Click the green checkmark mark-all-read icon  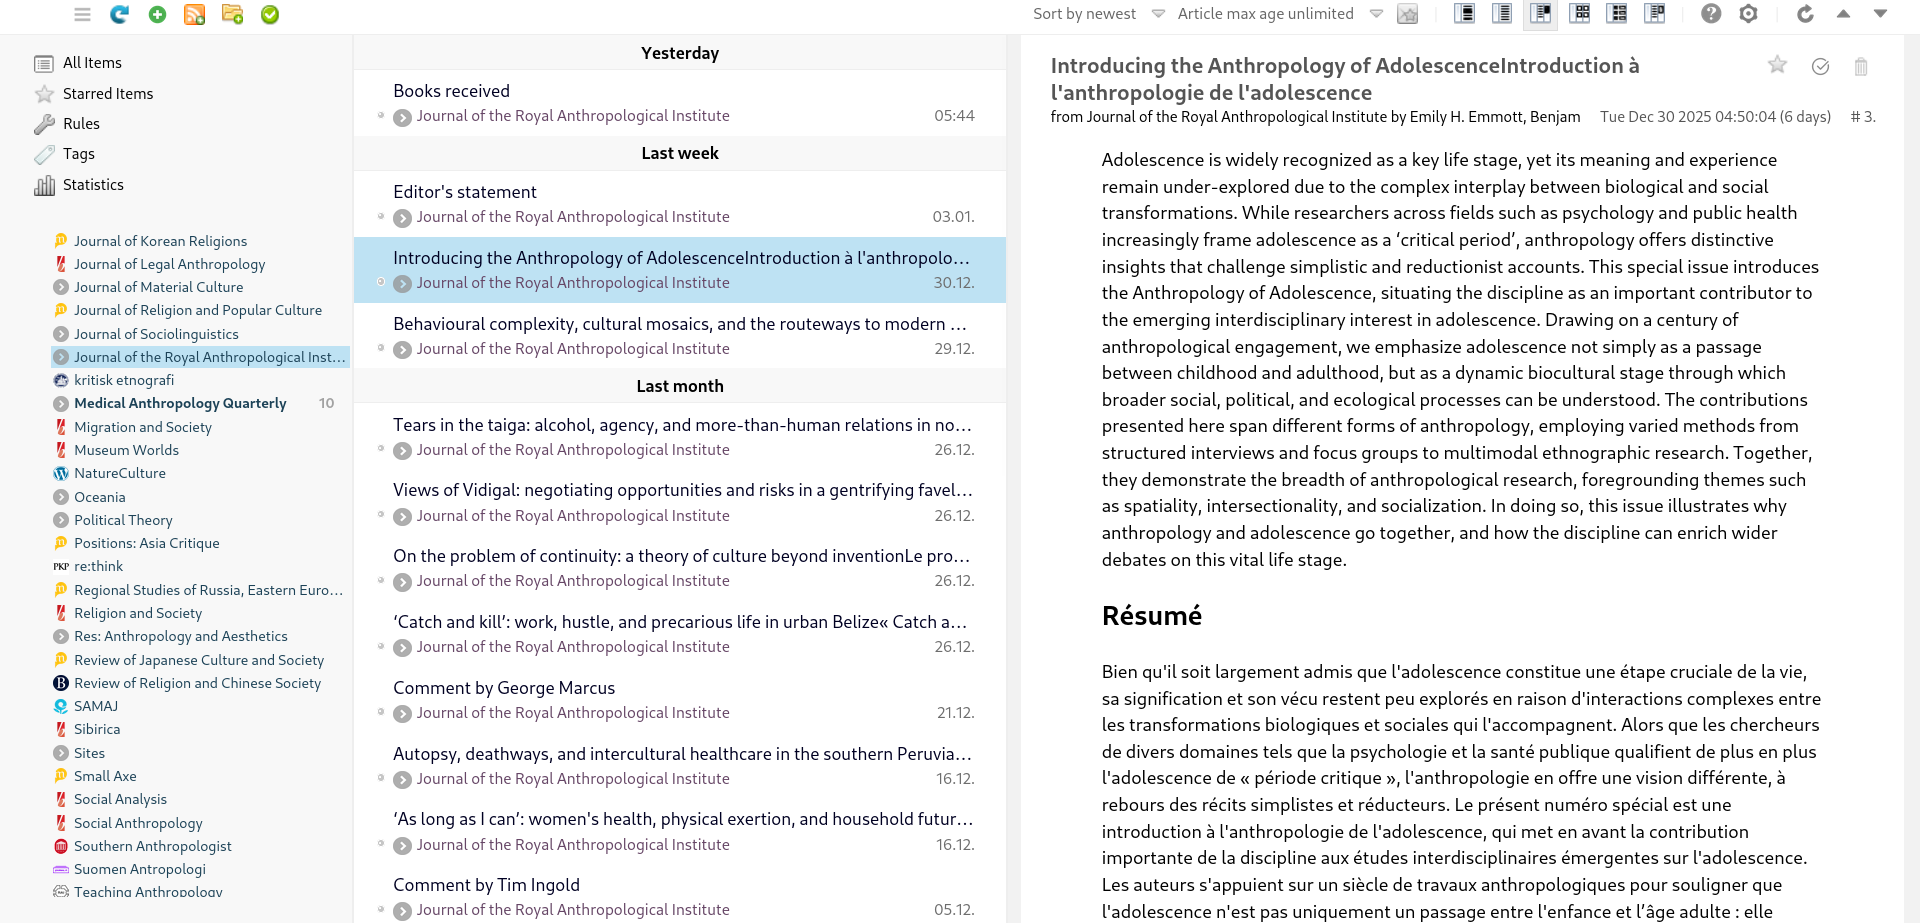pyautogui.click(x=270, y=14)
